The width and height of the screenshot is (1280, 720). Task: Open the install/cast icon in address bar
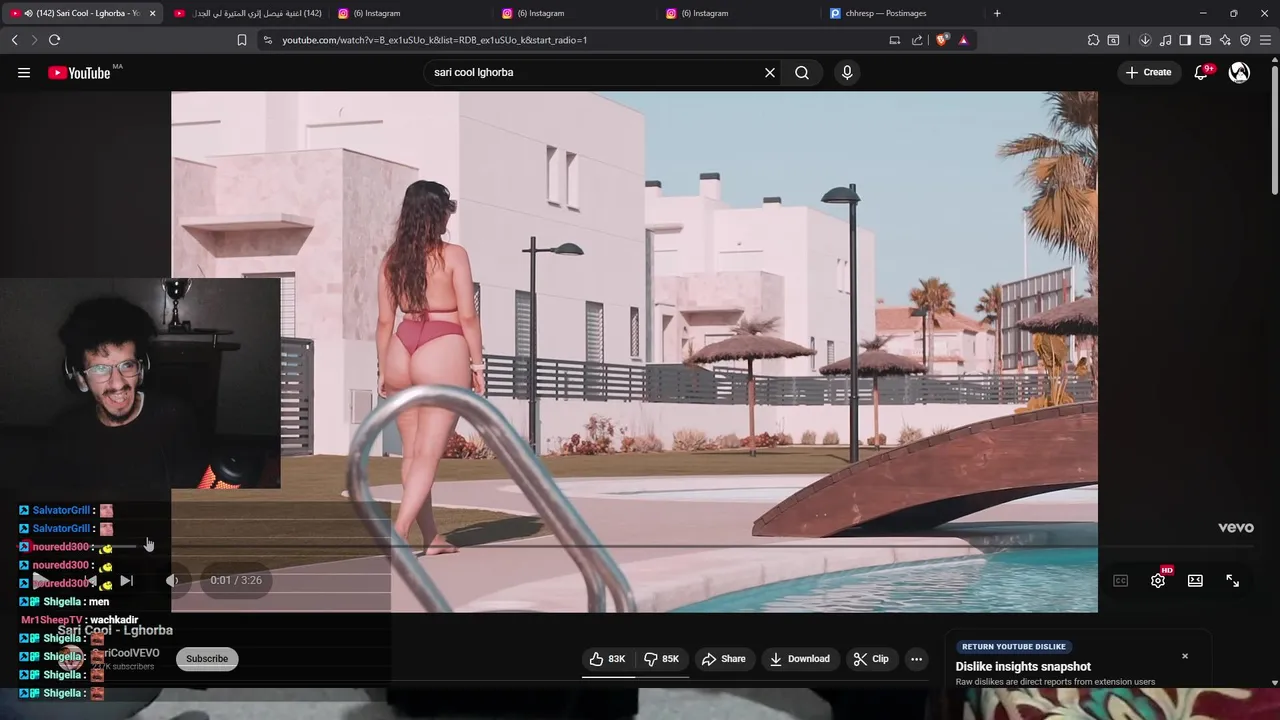[x=895, y=40]
